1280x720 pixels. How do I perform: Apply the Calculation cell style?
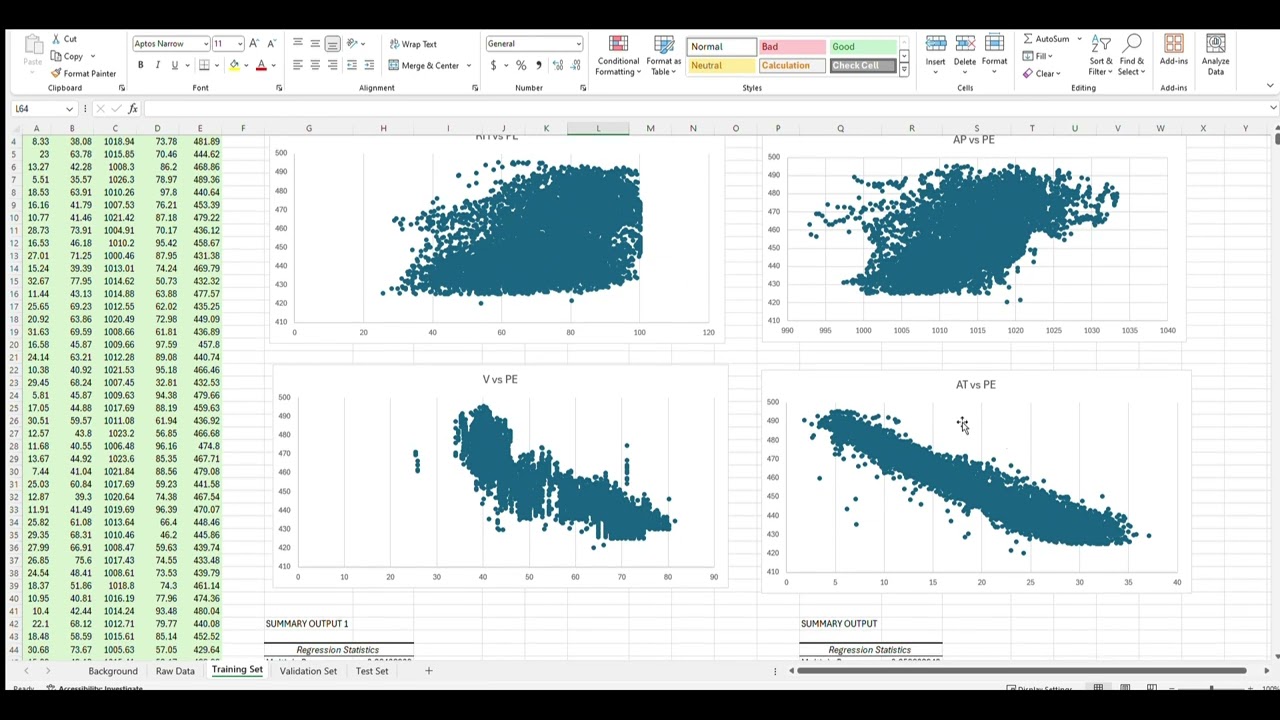pyautogui.click(x=792, y=66)
